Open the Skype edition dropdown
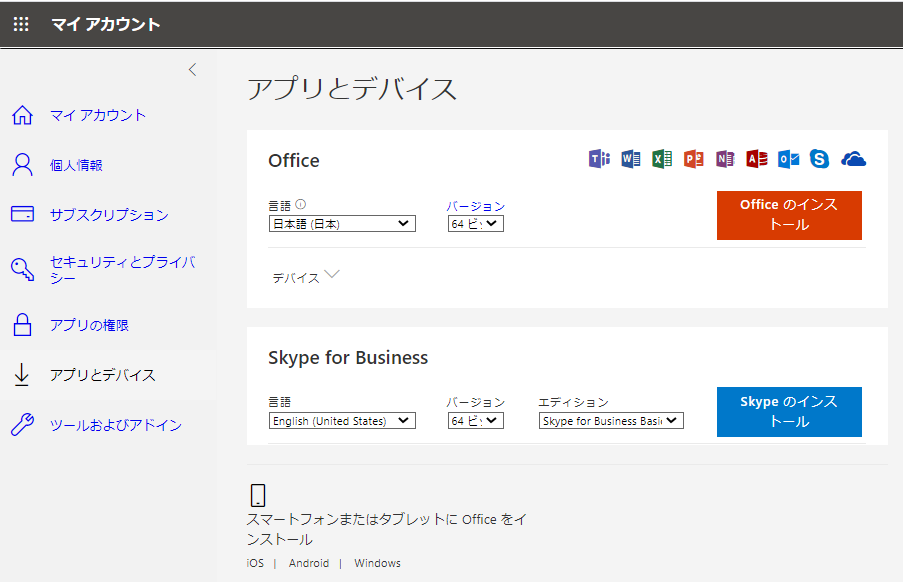 [x=611, y=421]
